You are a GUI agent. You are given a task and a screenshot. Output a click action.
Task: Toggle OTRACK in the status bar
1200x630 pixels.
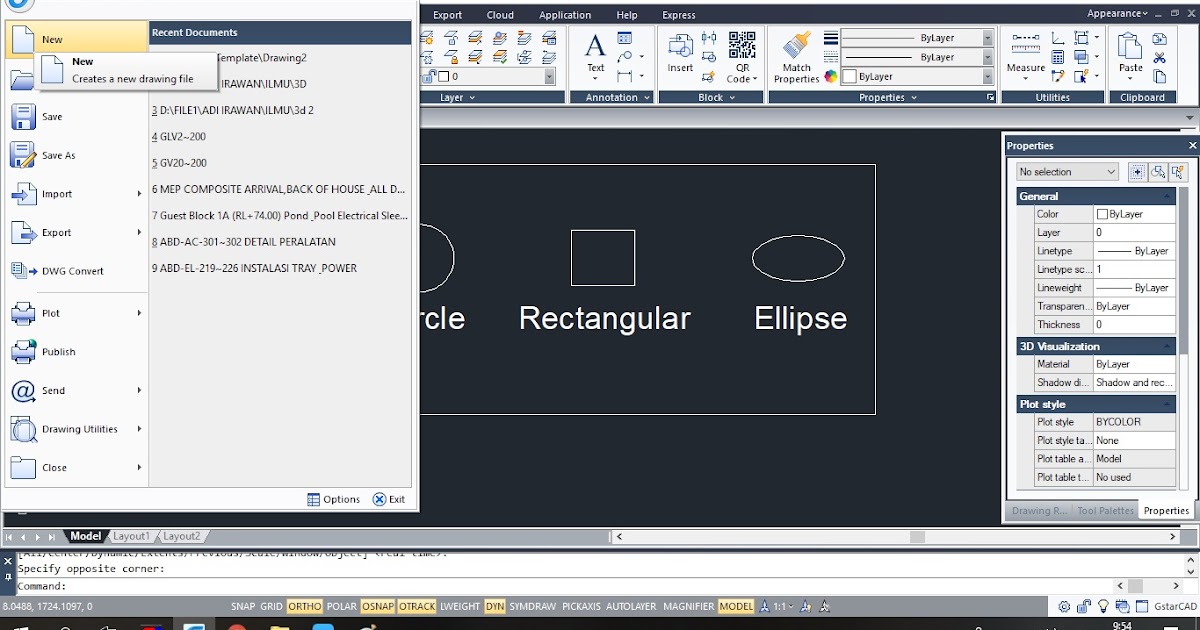[417, 606]
